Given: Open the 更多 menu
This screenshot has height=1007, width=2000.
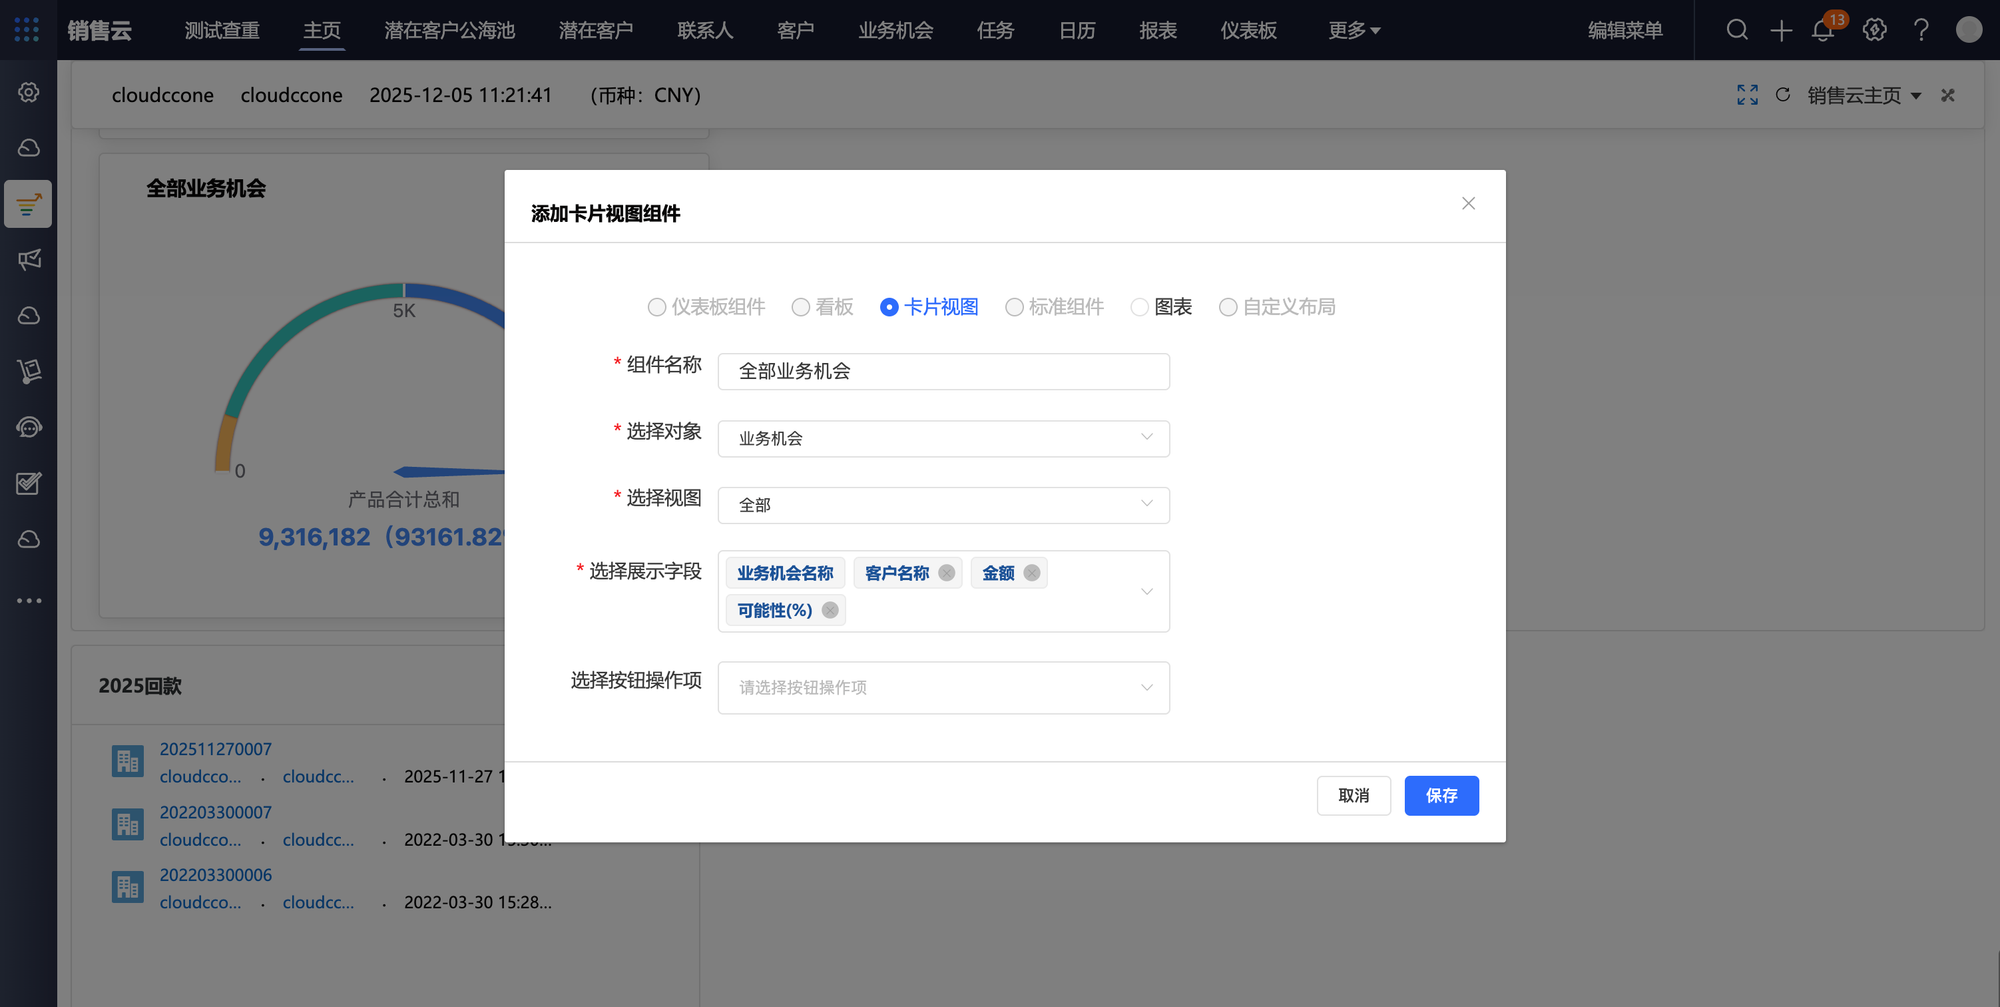Looking at the screenshot, I should pos(1353,30).
